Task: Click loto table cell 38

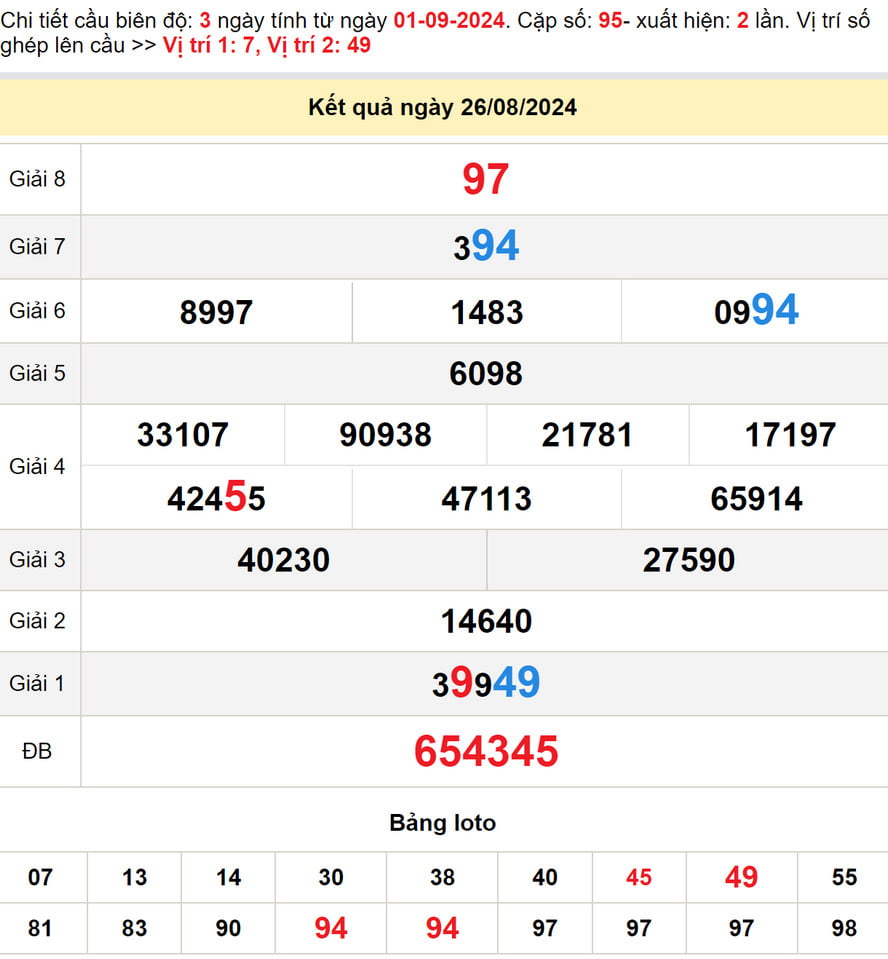Action: (442, 878)
